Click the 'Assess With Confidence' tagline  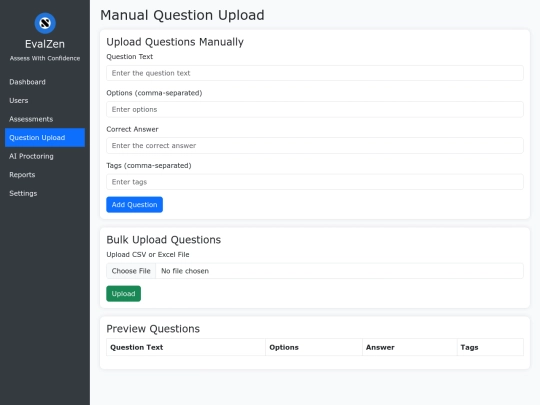(45, 58)
